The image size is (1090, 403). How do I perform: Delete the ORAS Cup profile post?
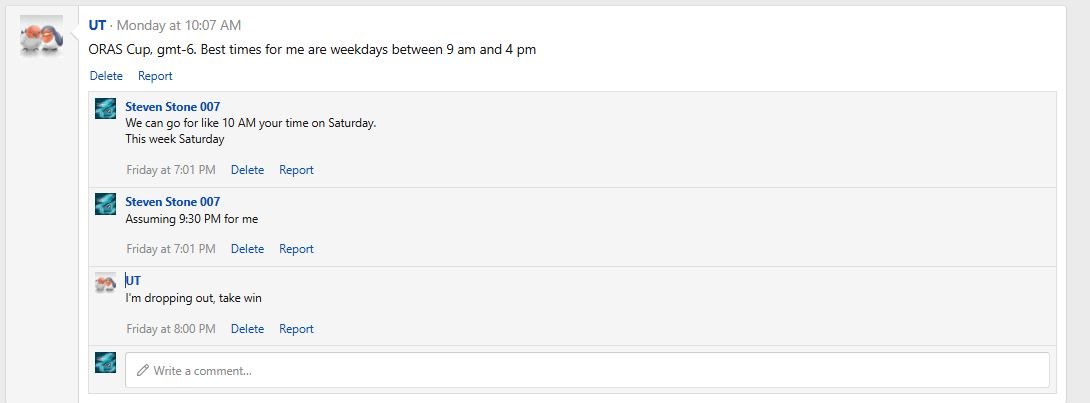pos(106,76)
